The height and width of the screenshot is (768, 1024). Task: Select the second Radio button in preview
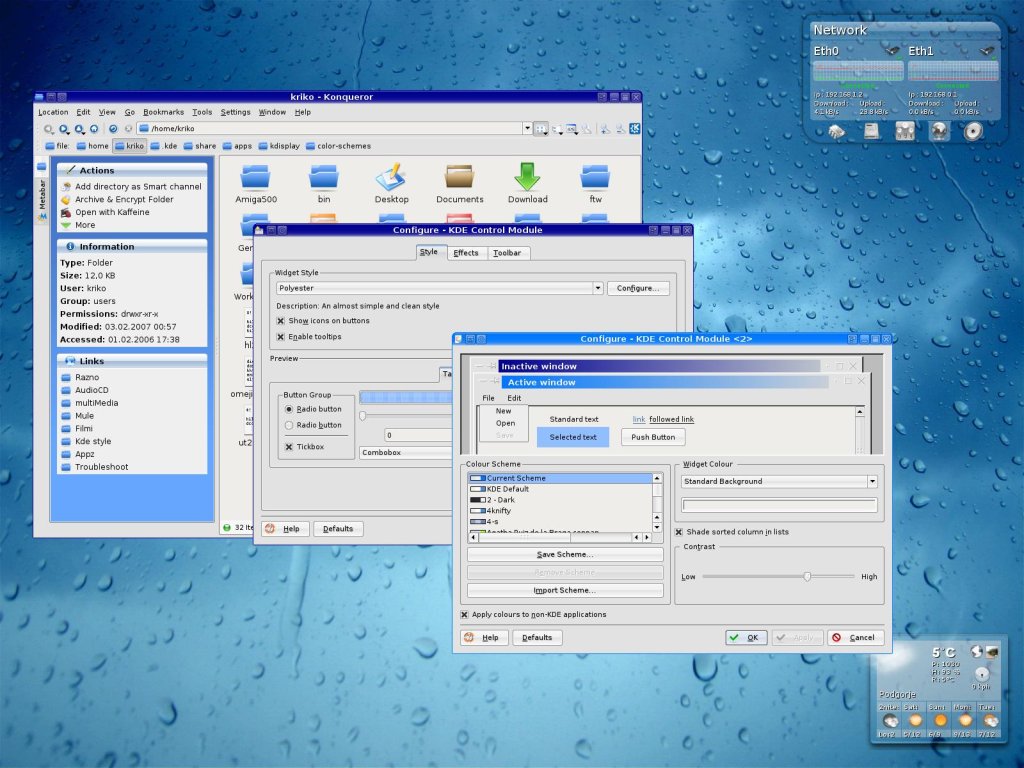pyautogui.click(x=289, y=425)
